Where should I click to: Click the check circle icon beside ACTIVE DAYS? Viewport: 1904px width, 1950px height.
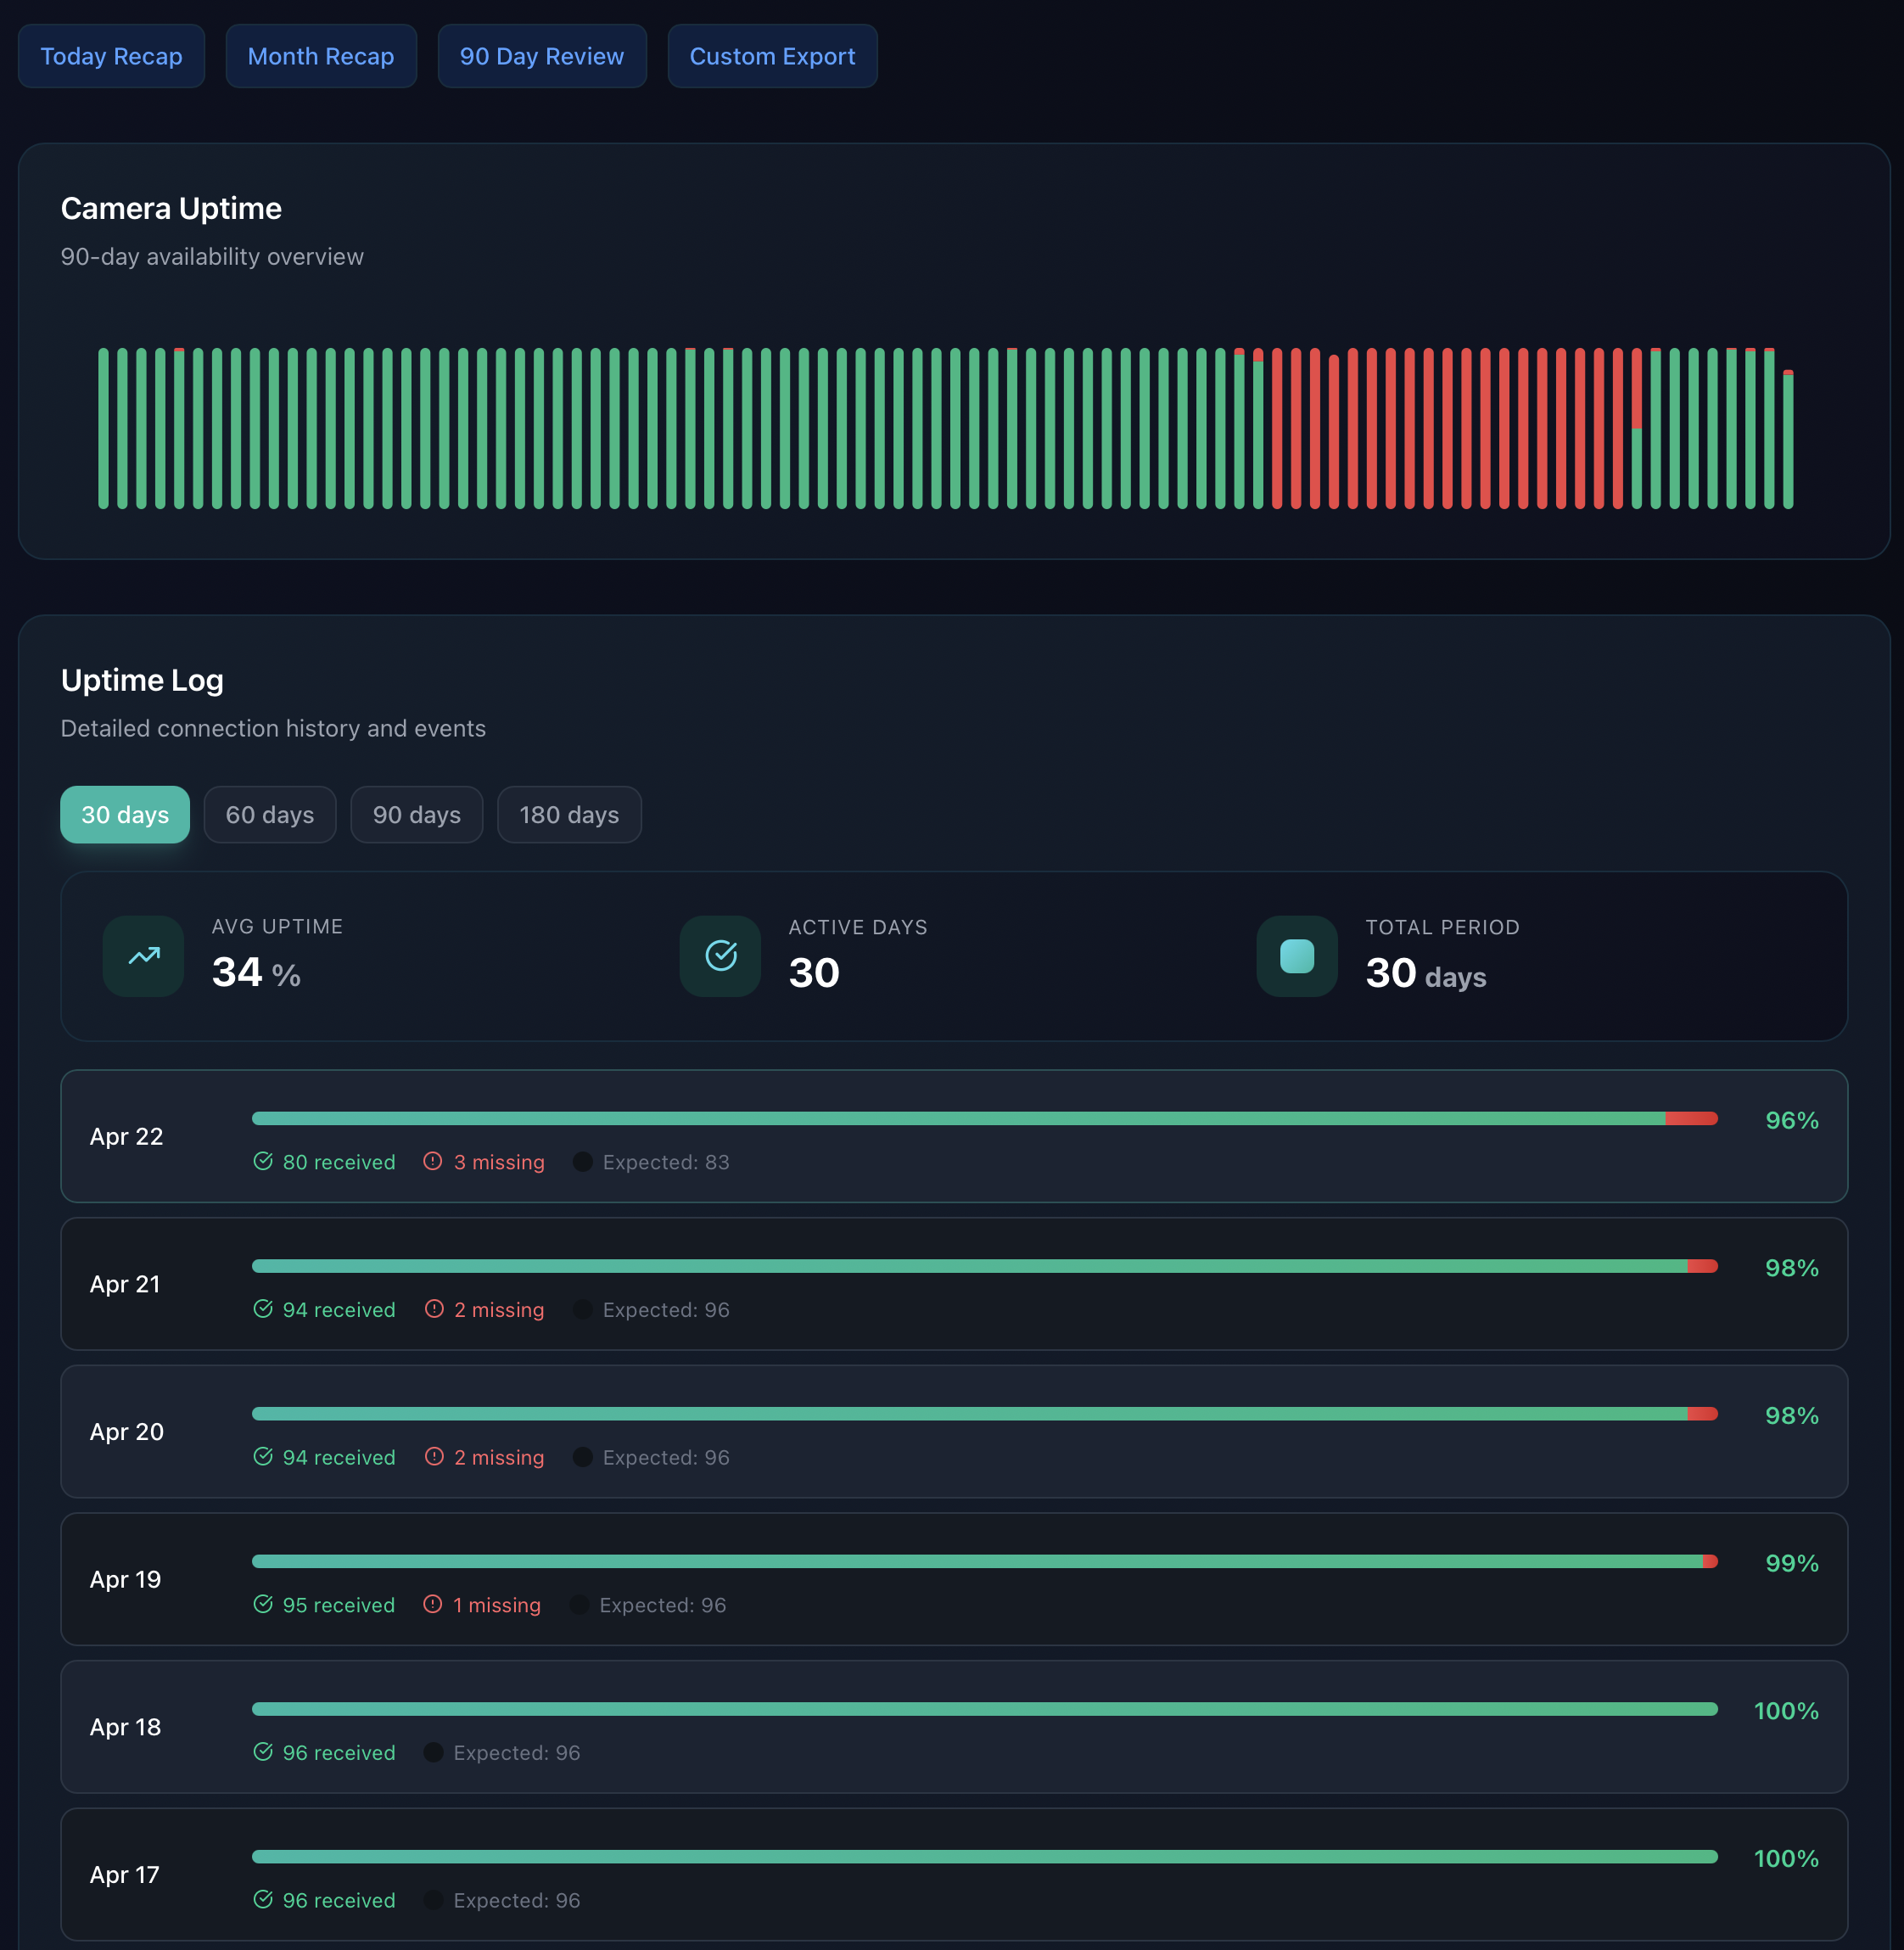(x=720, y=956)
